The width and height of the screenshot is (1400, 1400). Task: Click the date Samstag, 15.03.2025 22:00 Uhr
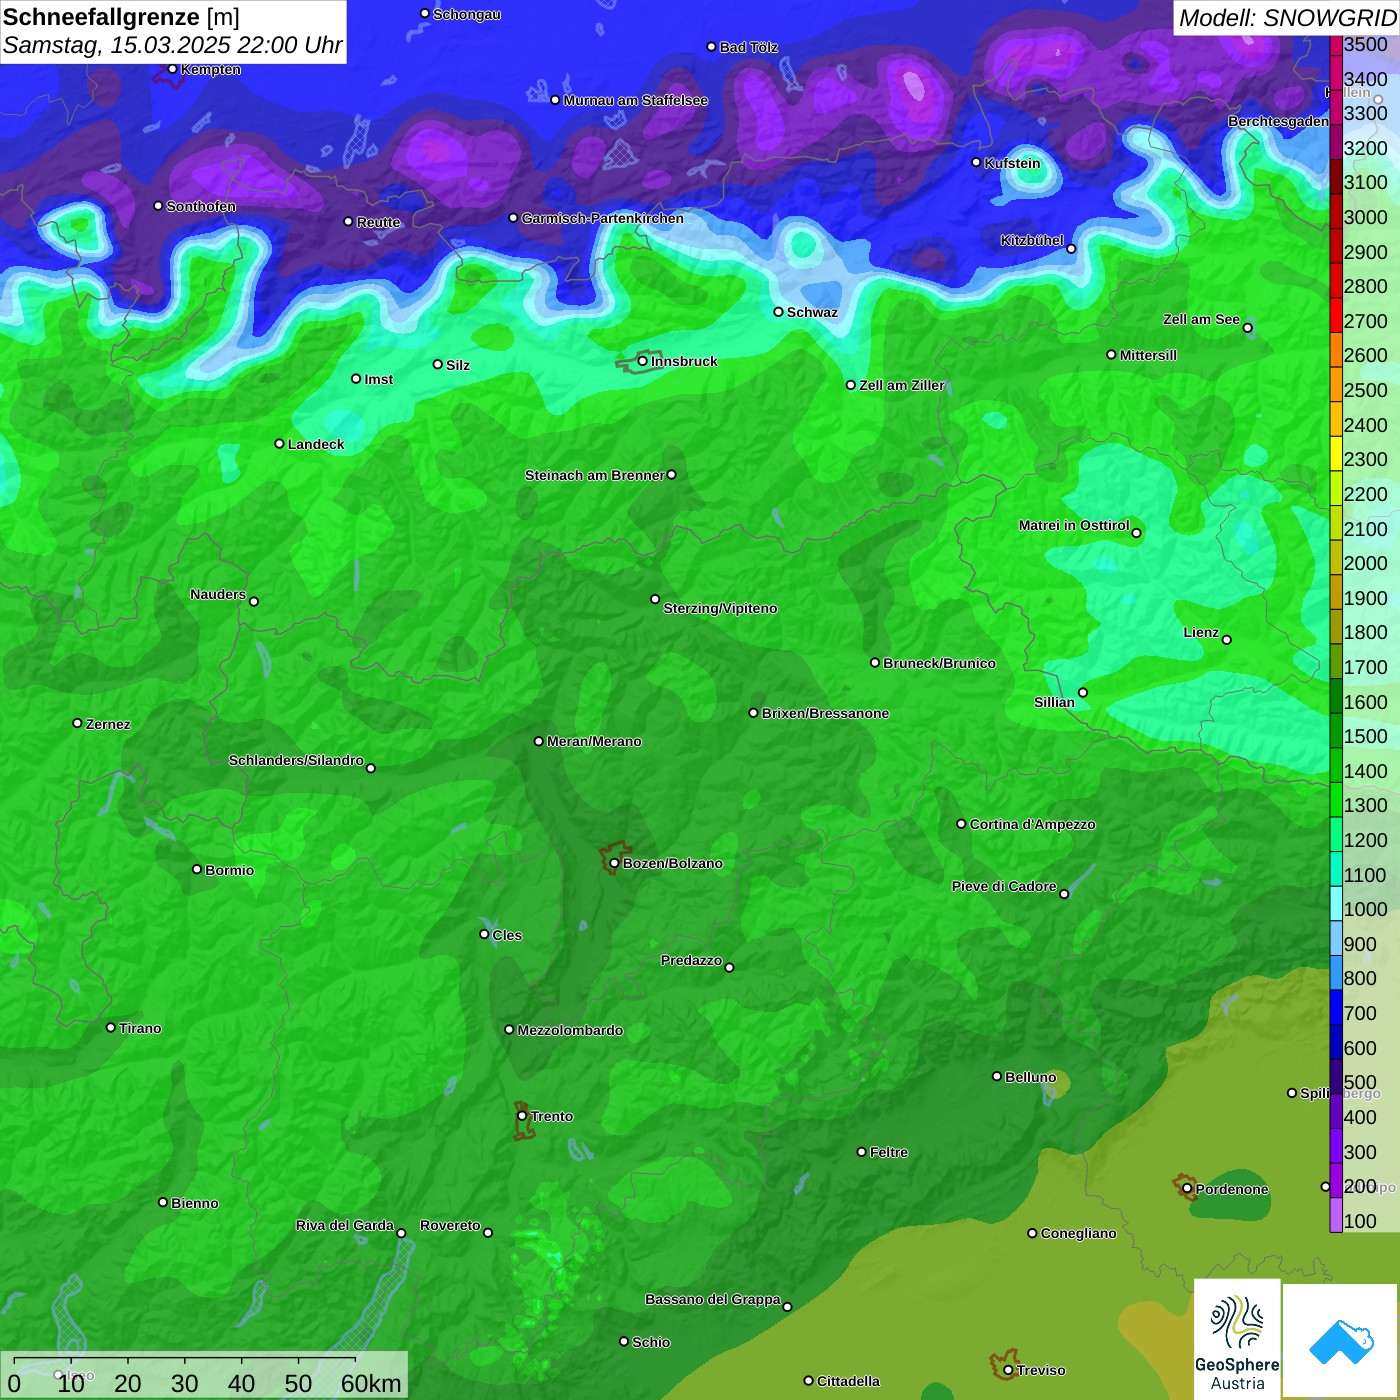pyautogui.click(x=173, y=46)
